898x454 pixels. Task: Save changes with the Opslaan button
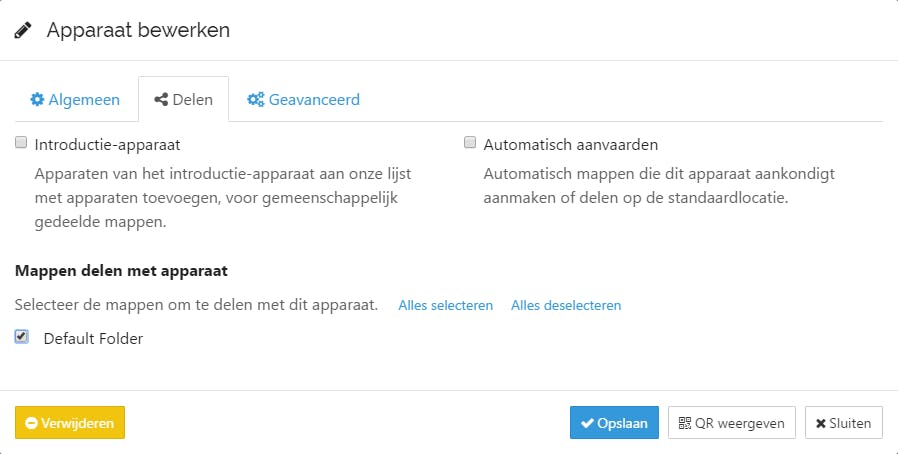click(x=614, y=423)
